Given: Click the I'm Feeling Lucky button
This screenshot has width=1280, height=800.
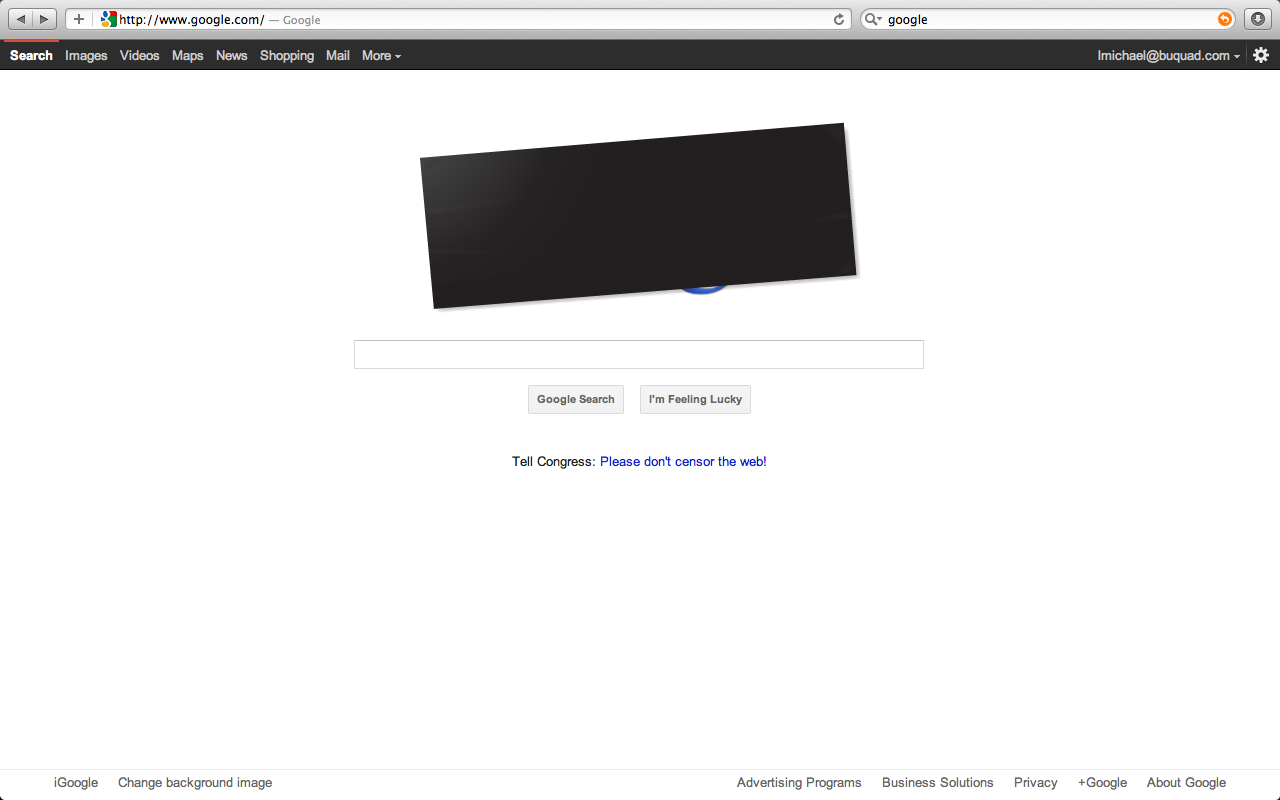Looking at the screenshot, I should click(x=695, y=399).
